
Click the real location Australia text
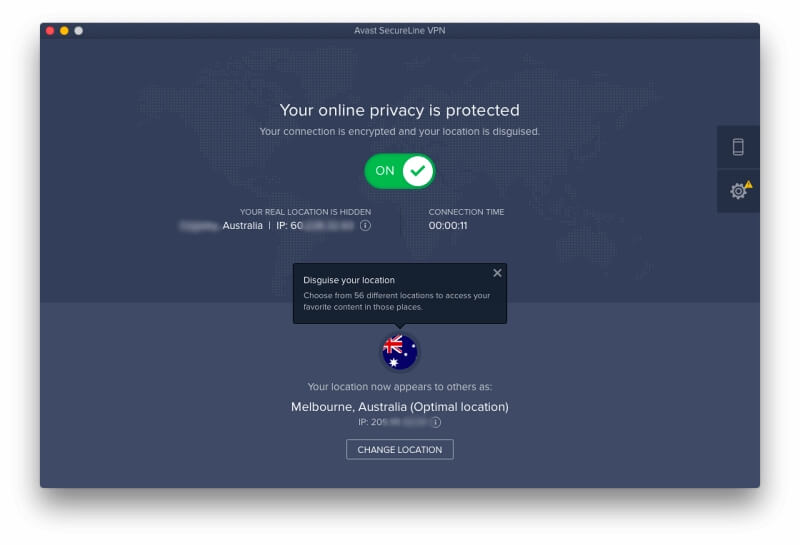tap(242, 226)
